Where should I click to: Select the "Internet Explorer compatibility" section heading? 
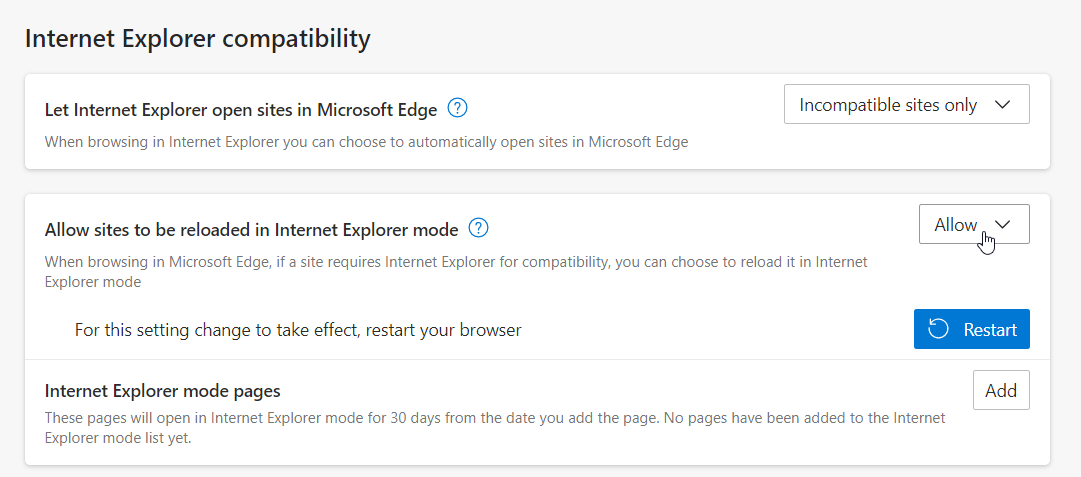(197, 39)
